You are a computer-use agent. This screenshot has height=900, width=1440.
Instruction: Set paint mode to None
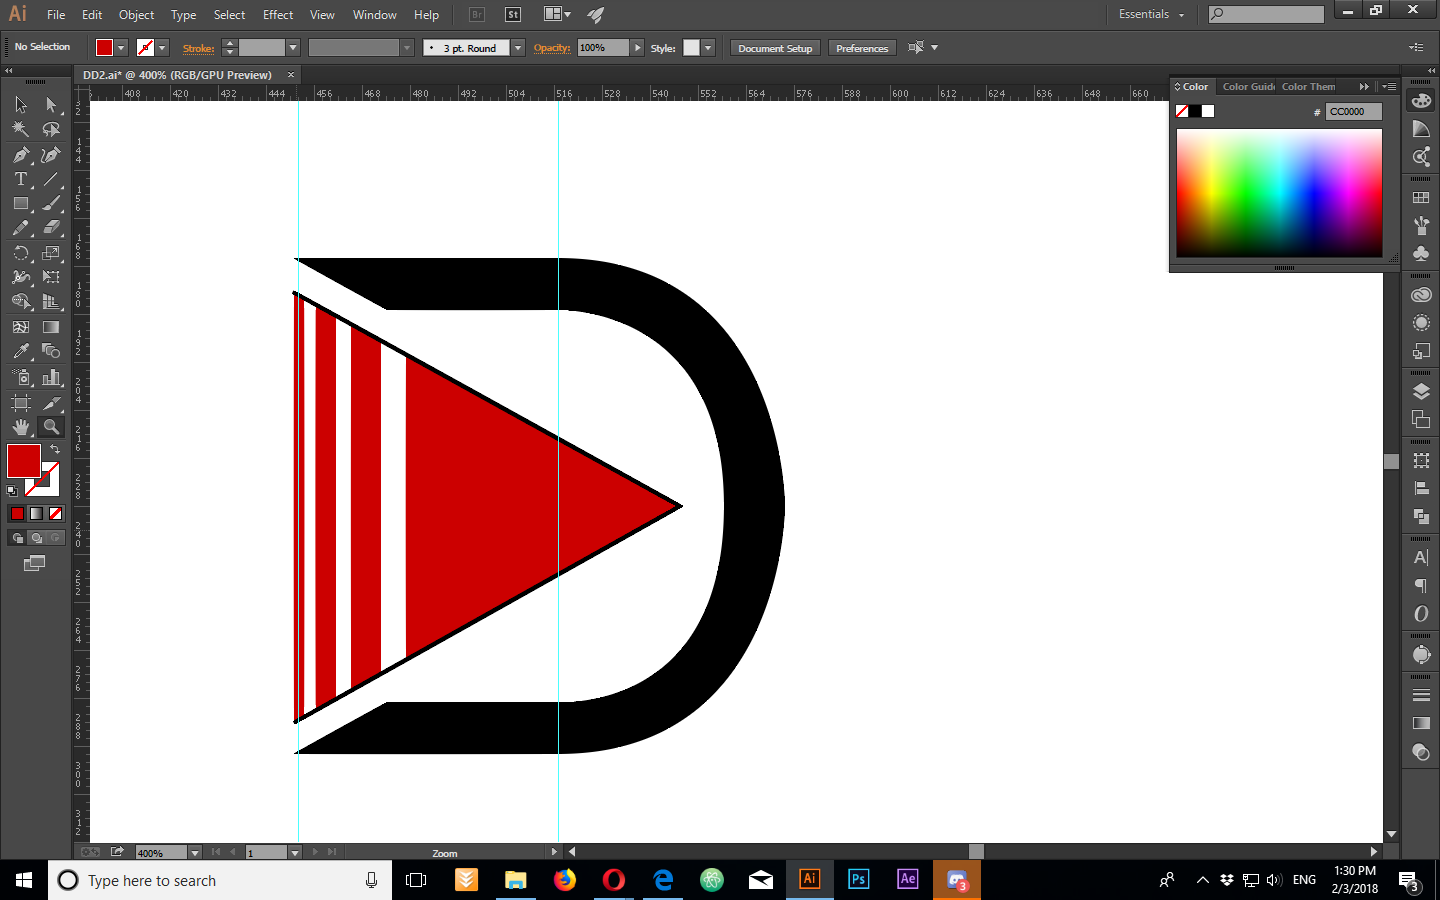click(56, 513)
